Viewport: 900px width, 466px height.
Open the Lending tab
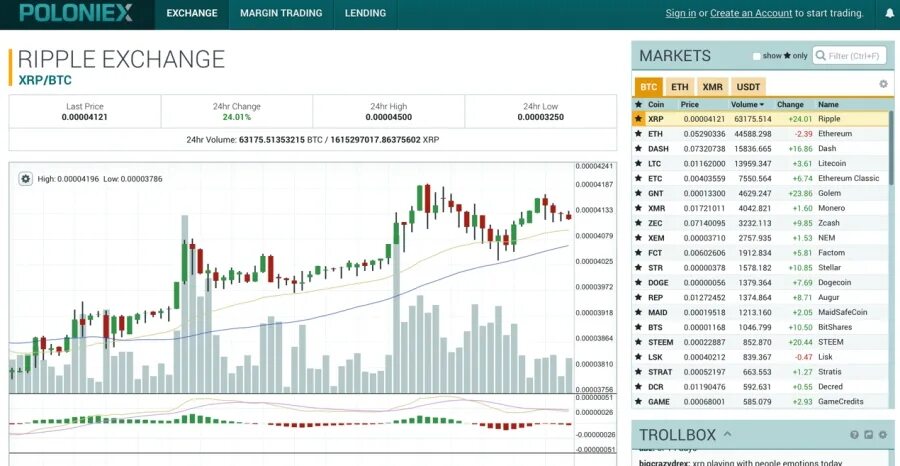(365, 13)
